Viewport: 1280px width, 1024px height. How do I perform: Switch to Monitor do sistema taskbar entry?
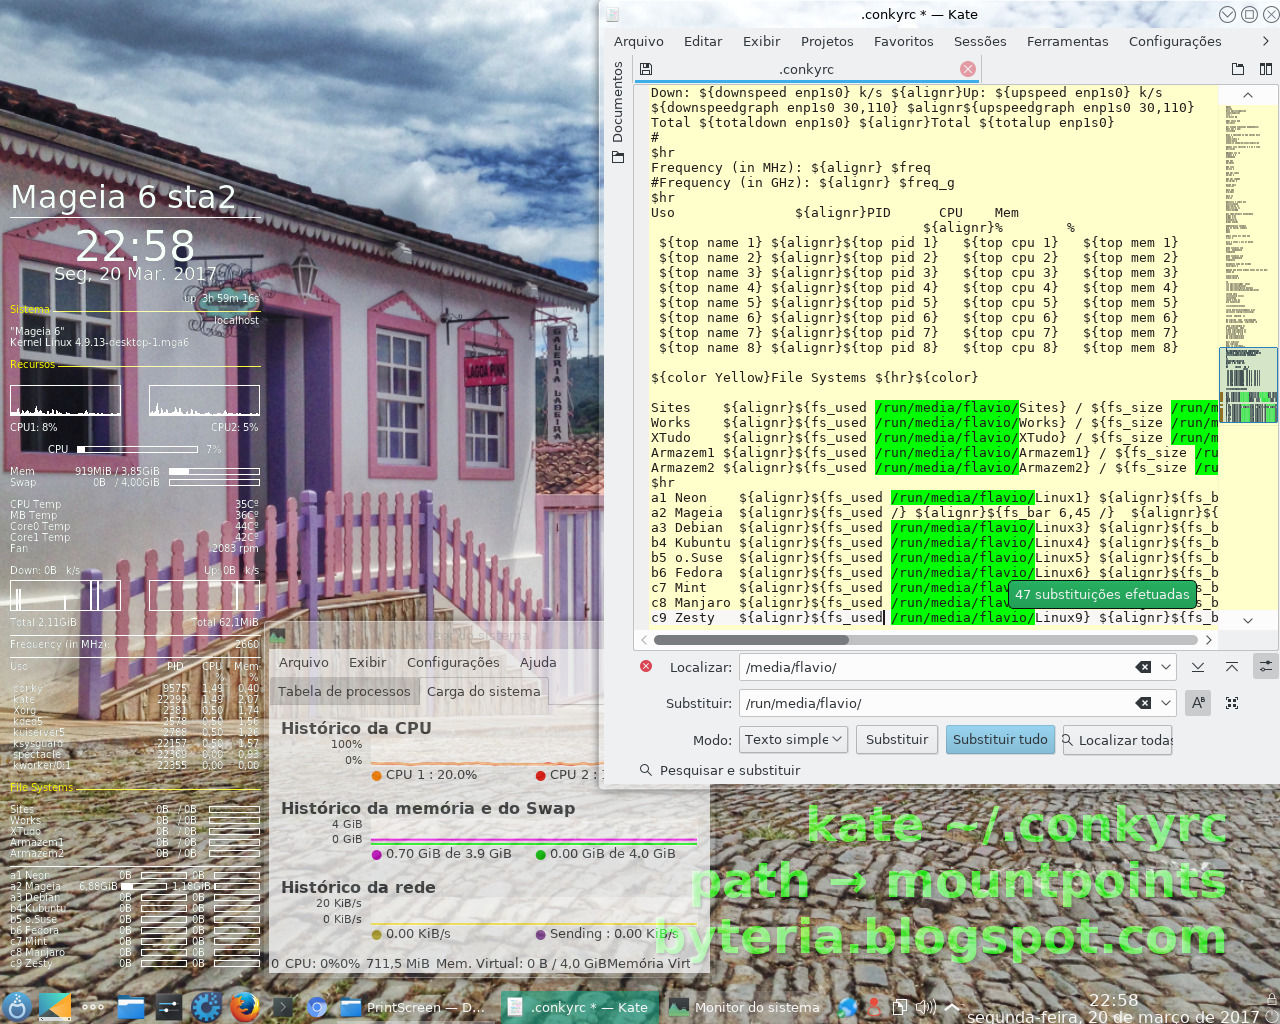[744, 1007]
